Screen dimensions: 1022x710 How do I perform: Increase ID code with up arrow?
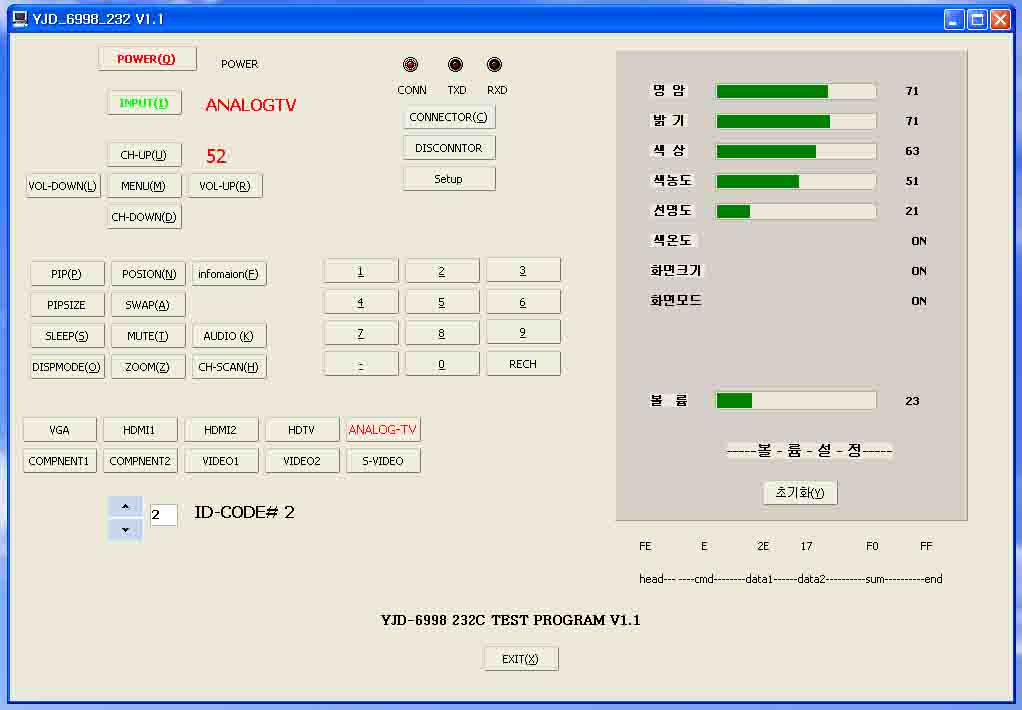point(125,507)
